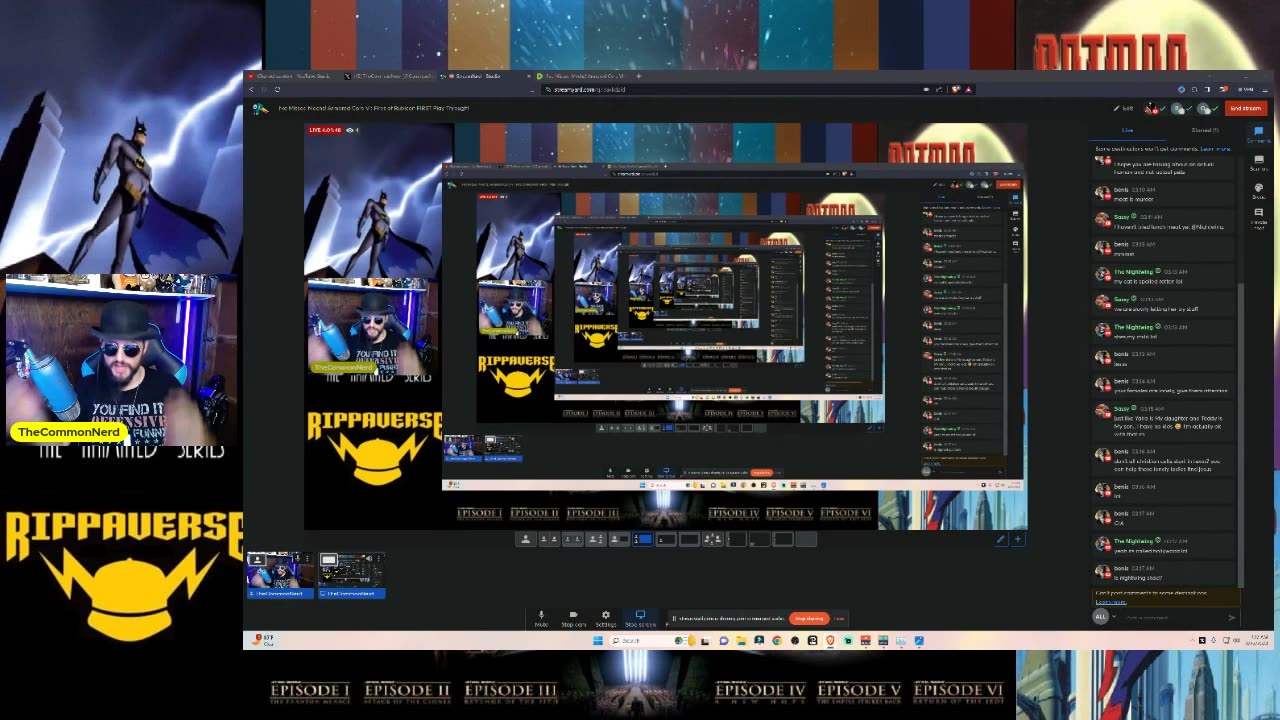Select the solo layout icon
Image resolution: width=1280 pixels, height=720 pixels.
tap(526, 539)
